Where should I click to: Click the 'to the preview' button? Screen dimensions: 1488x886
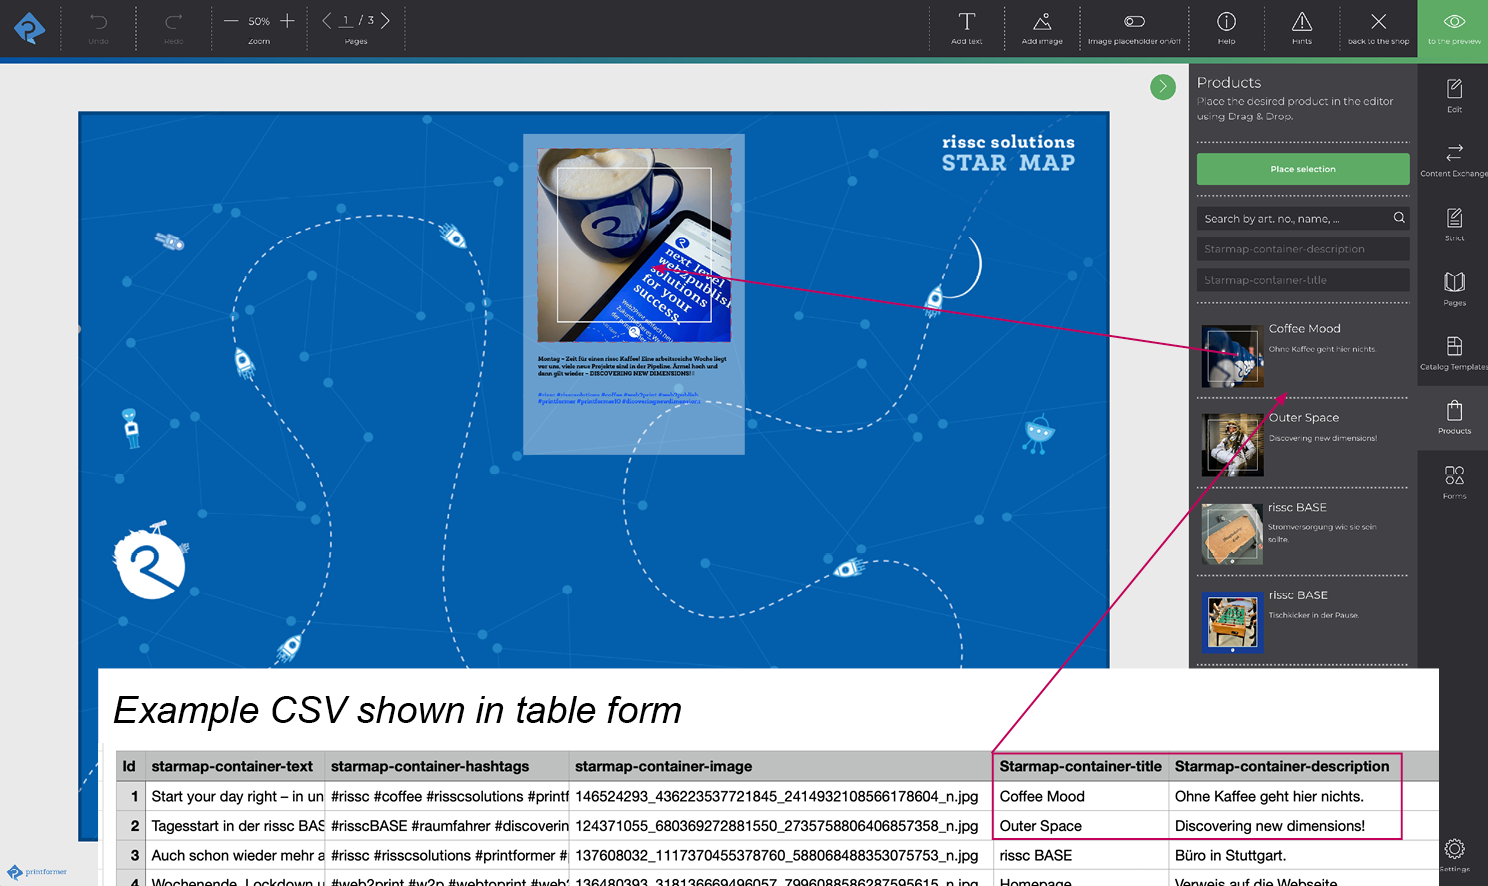click(1453, 28)
